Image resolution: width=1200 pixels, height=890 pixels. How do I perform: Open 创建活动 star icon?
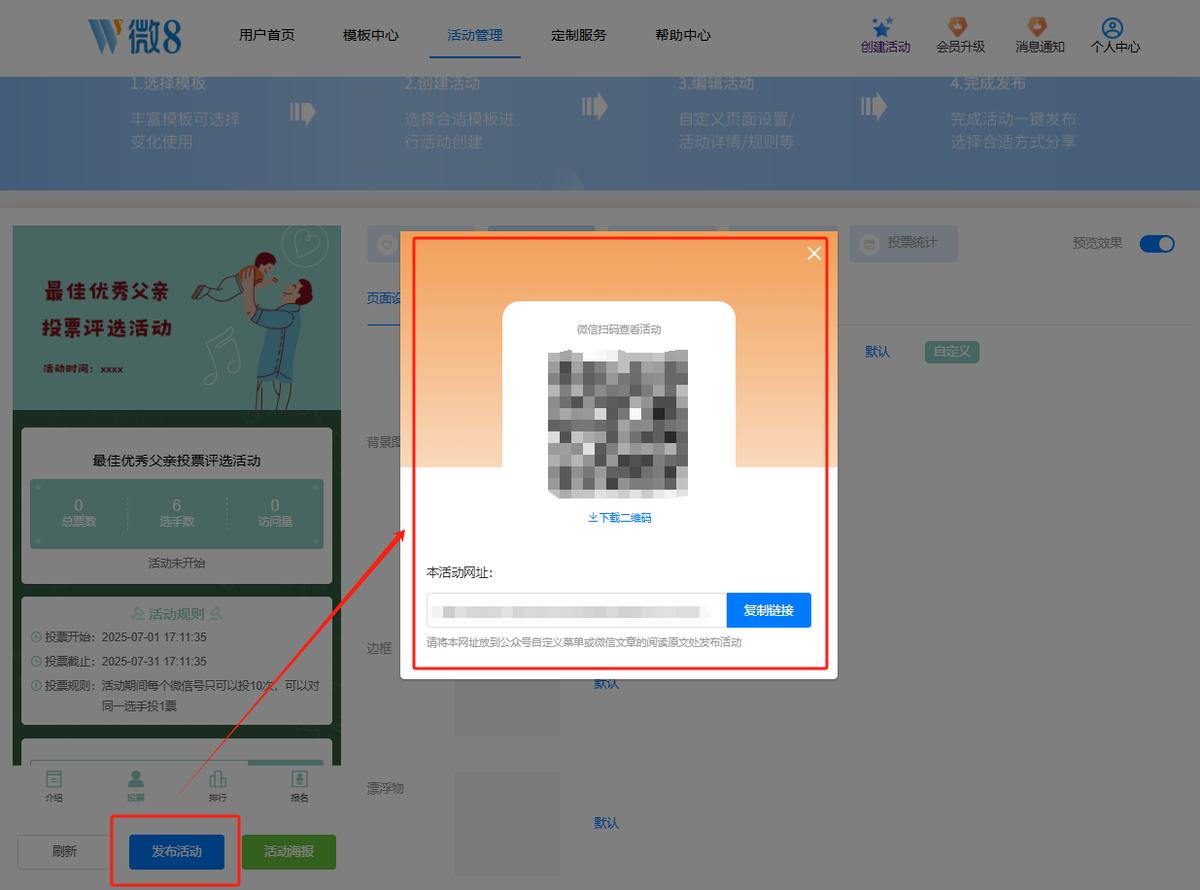coord(883,27)
